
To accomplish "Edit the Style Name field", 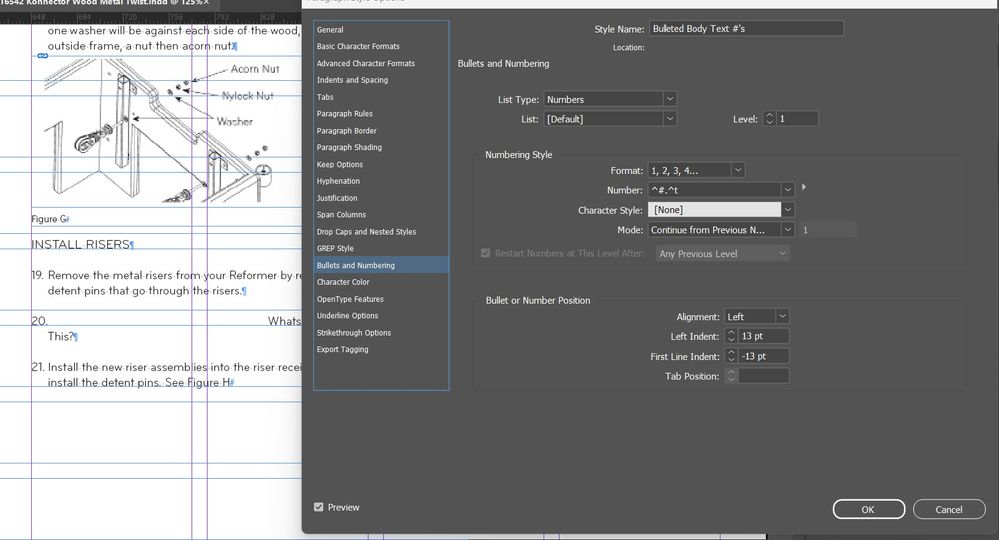I will tap(746, 29).
